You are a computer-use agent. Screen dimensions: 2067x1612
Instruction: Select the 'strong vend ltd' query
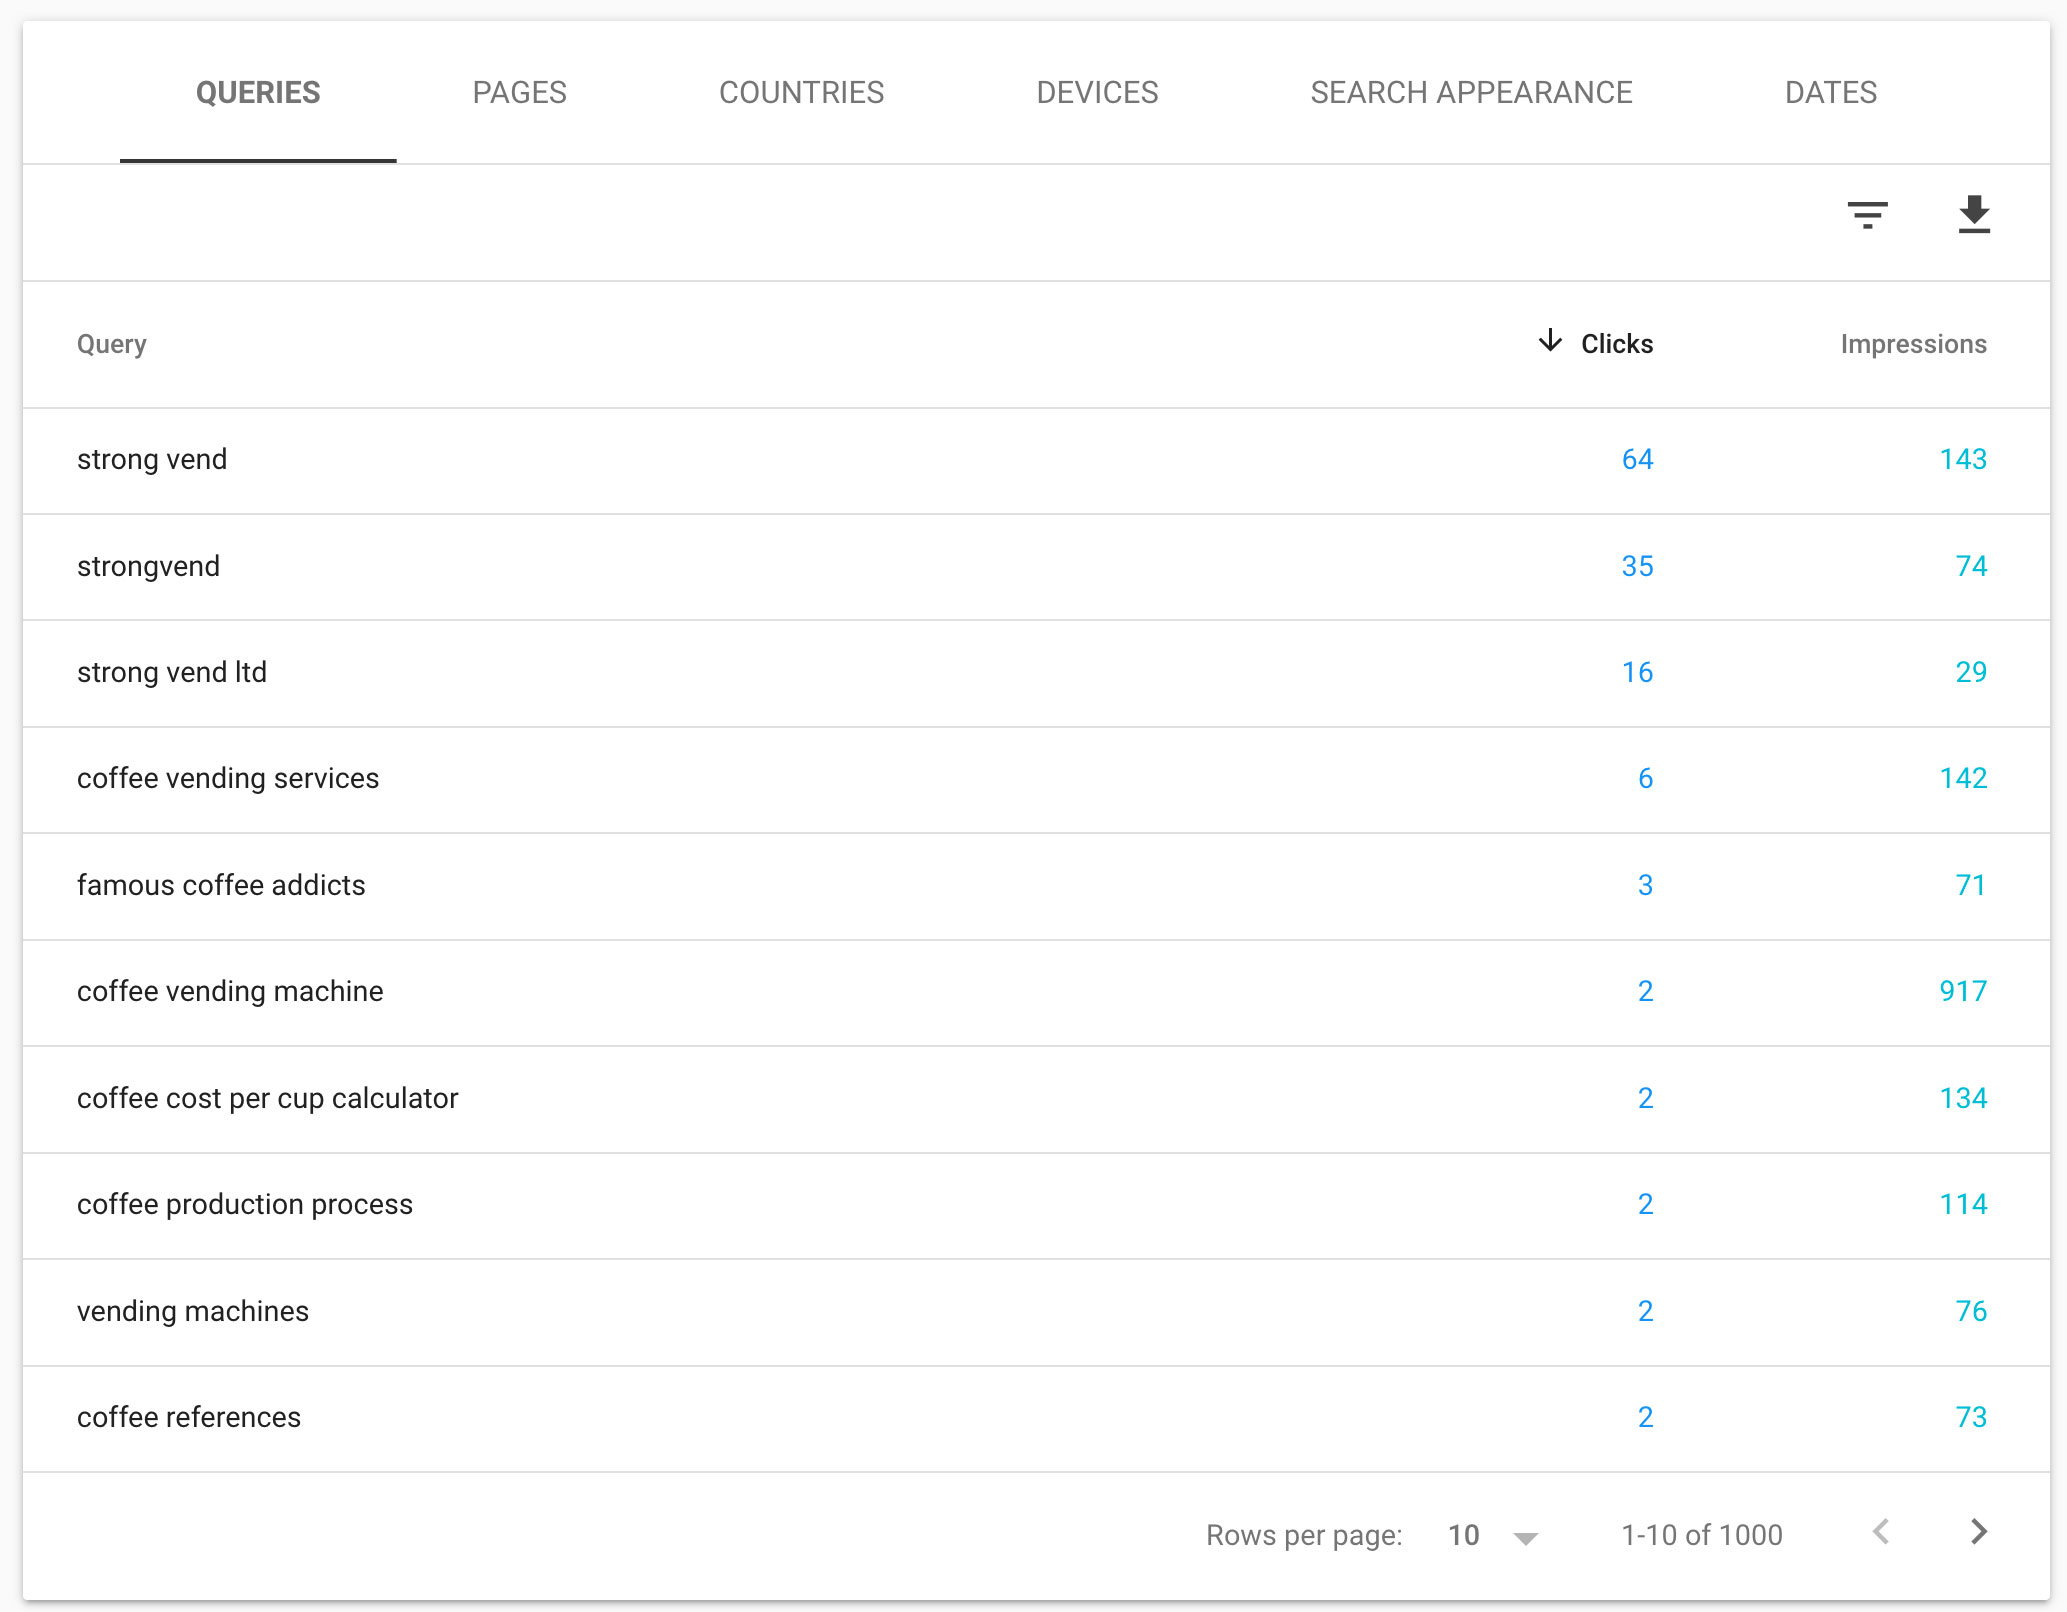(x=172, y=672)
